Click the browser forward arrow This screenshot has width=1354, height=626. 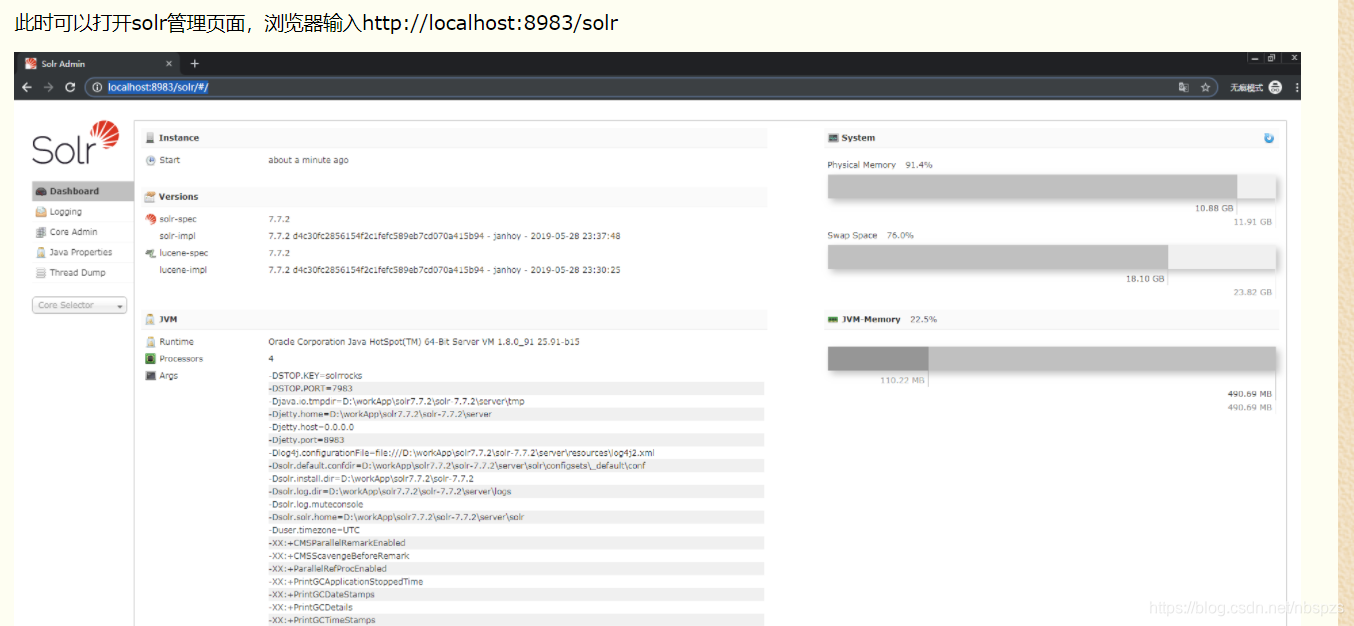[x=48, y=87]
